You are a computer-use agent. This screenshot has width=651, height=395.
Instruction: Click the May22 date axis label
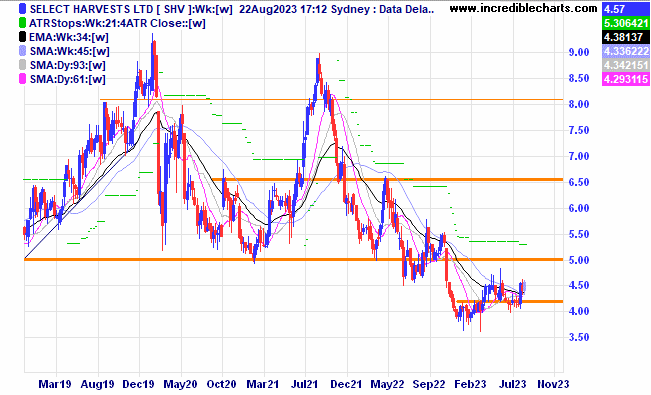point(387,384)
